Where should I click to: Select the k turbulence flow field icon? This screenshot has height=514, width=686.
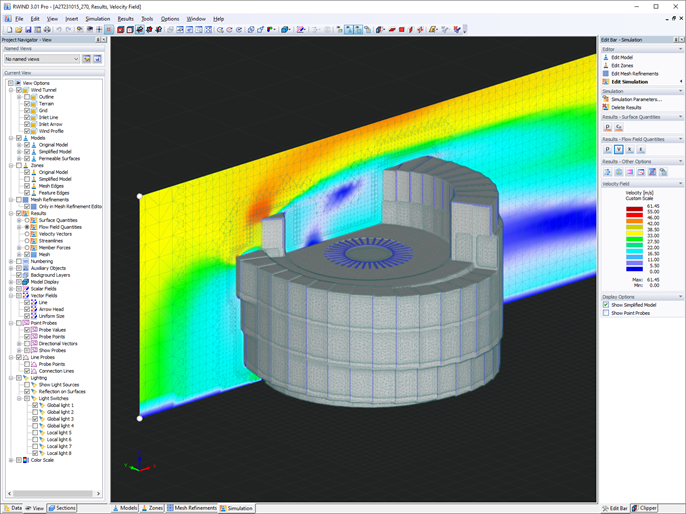[630, 150]
